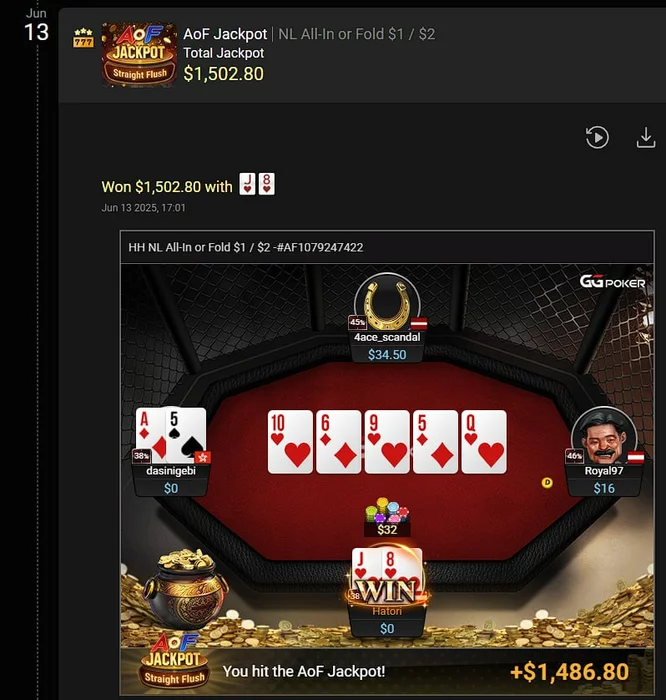Click the Hatori WIN banner

(387, 592)
